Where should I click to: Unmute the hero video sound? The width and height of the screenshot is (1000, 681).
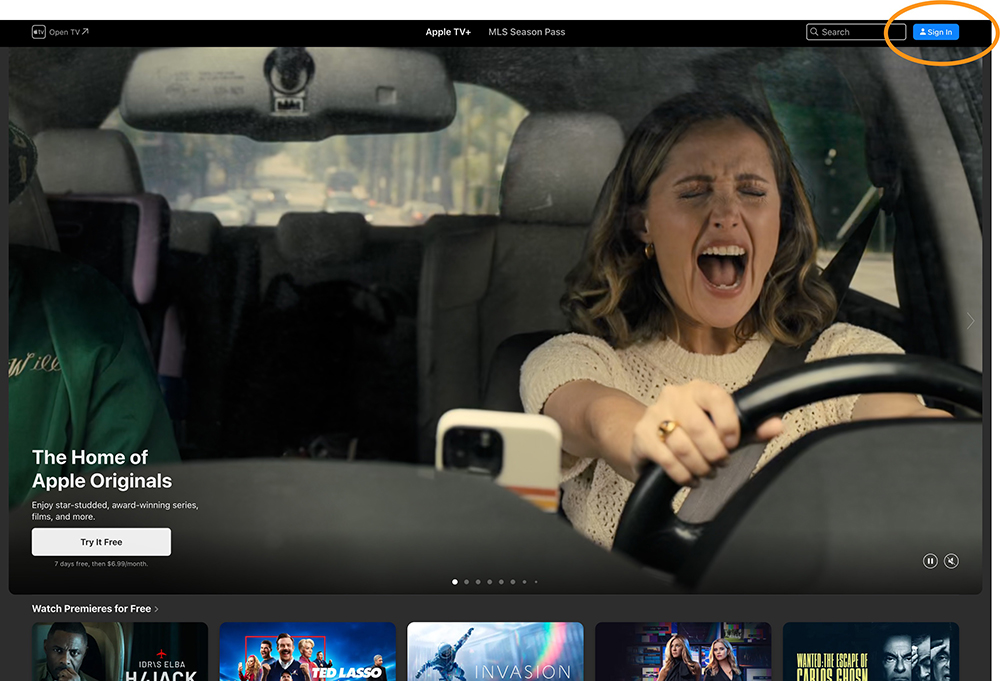click(x=951, y=561)
